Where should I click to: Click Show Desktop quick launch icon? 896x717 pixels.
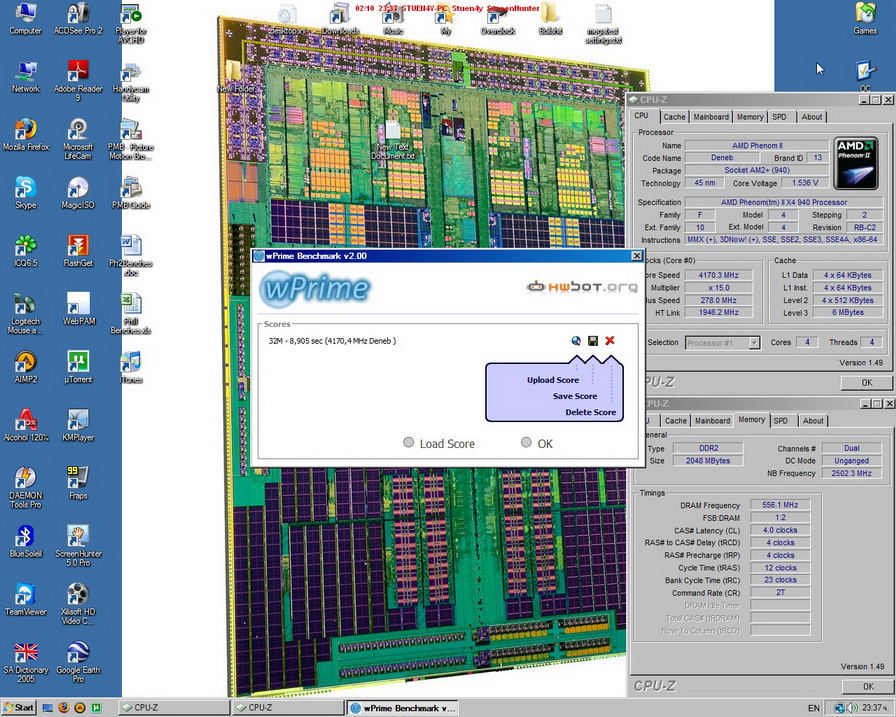[x=47, y=707]
